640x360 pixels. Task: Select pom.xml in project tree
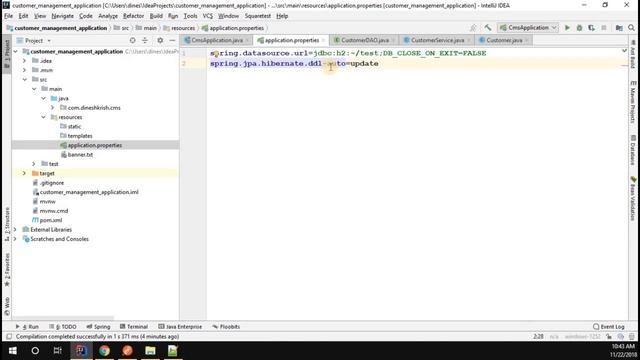(51, 220)
